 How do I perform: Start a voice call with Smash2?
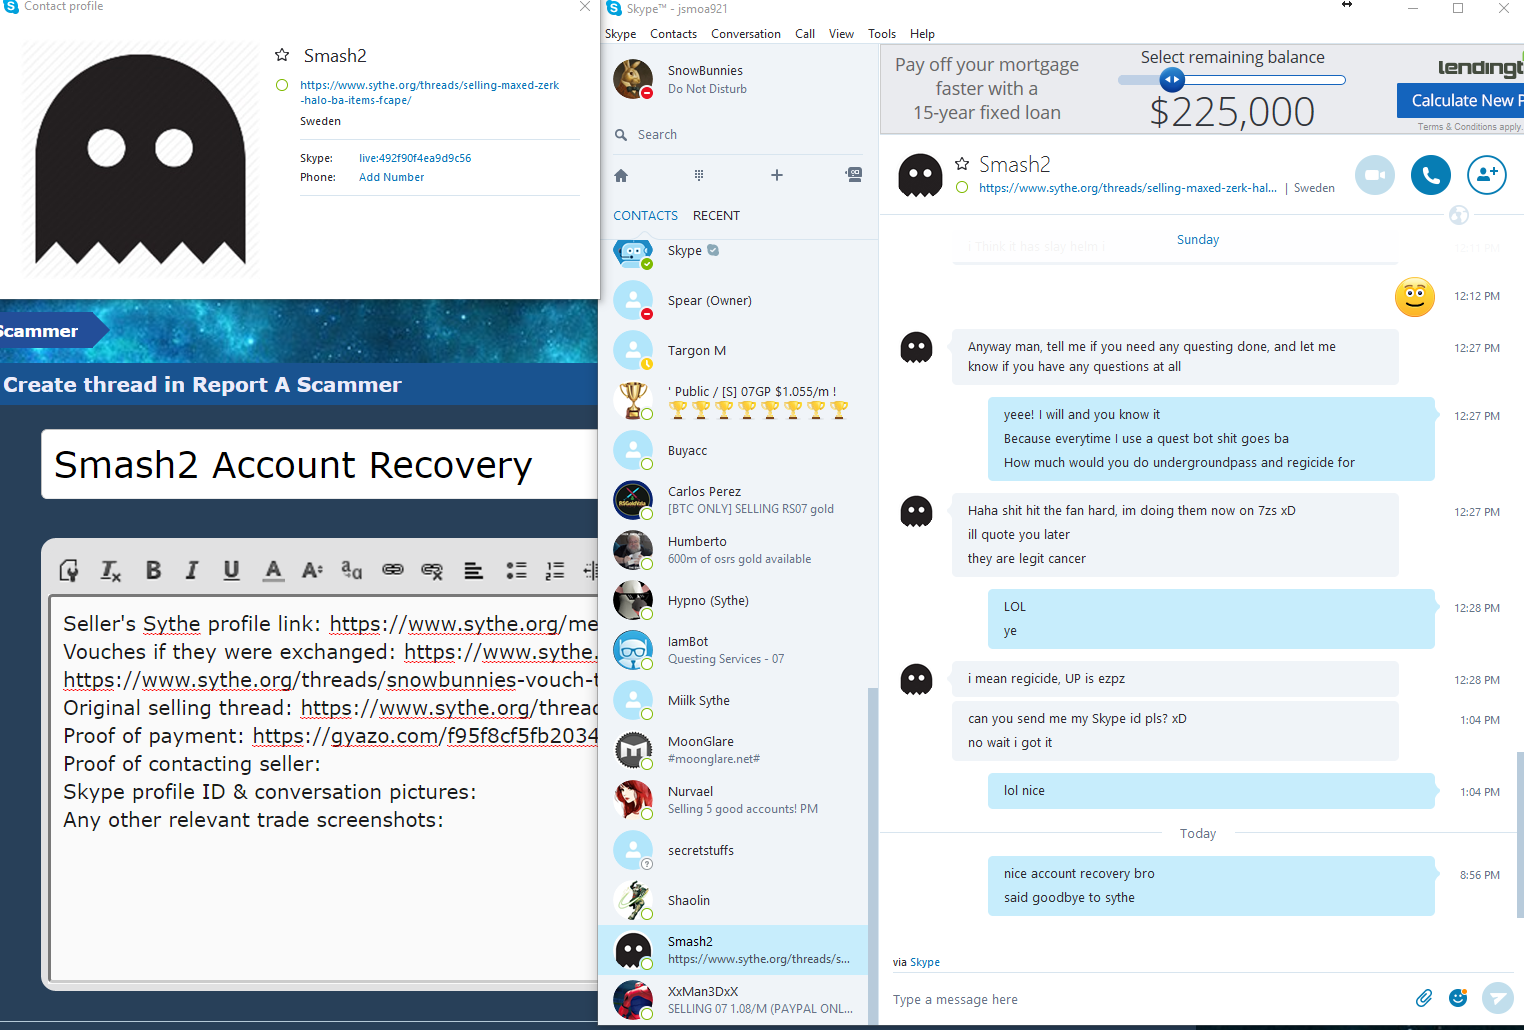click(x=1431, y=175)
